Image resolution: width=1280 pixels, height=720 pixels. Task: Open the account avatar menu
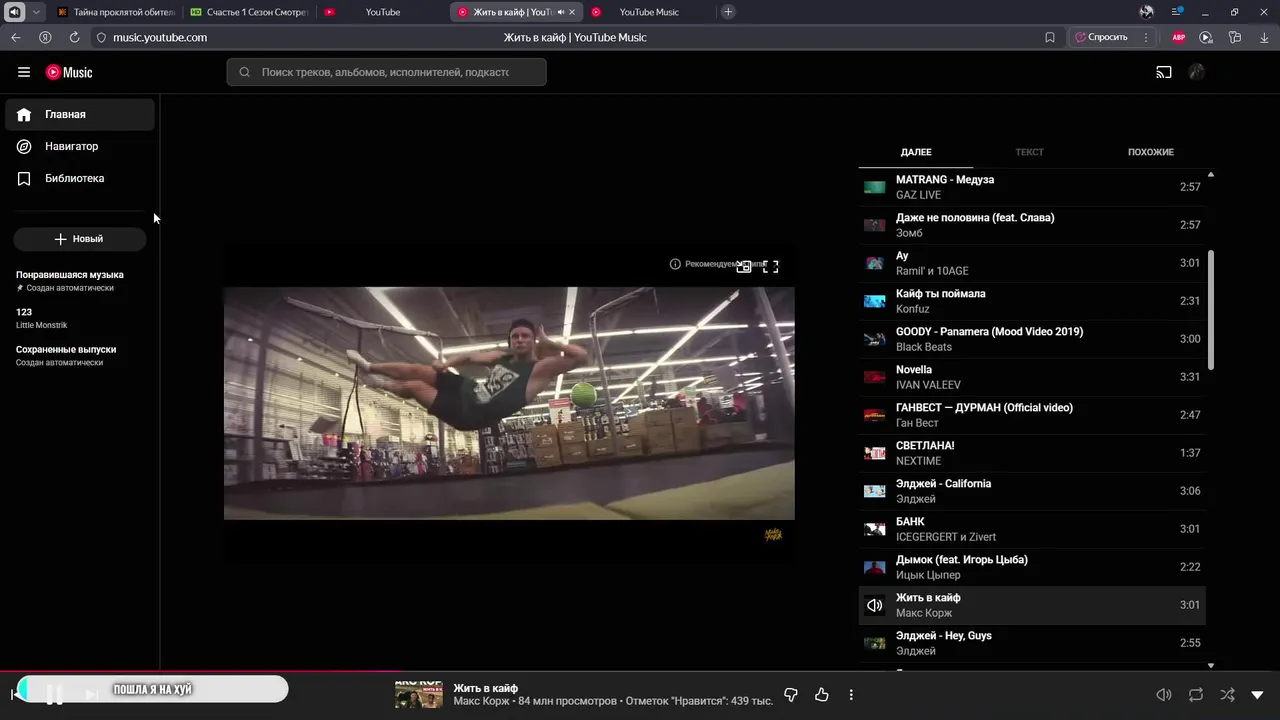pos(1196,72)
